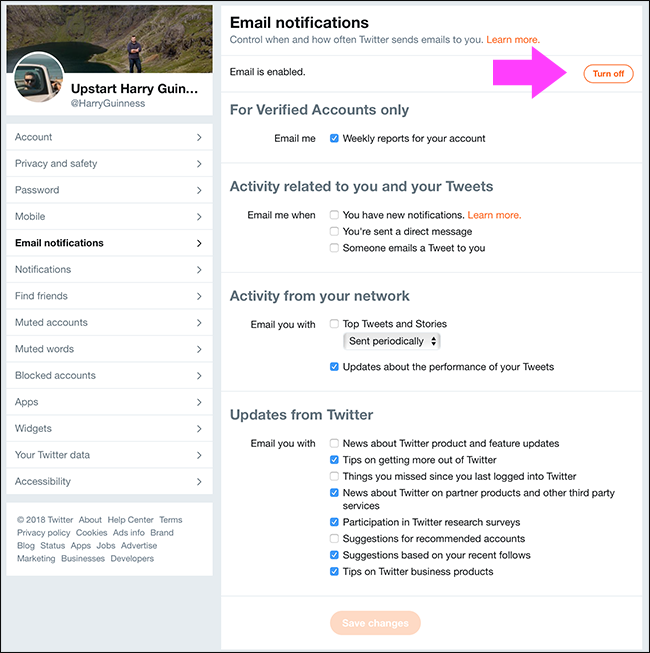
Task: Click the chevron next to Muted words
Action: [199, 349]
